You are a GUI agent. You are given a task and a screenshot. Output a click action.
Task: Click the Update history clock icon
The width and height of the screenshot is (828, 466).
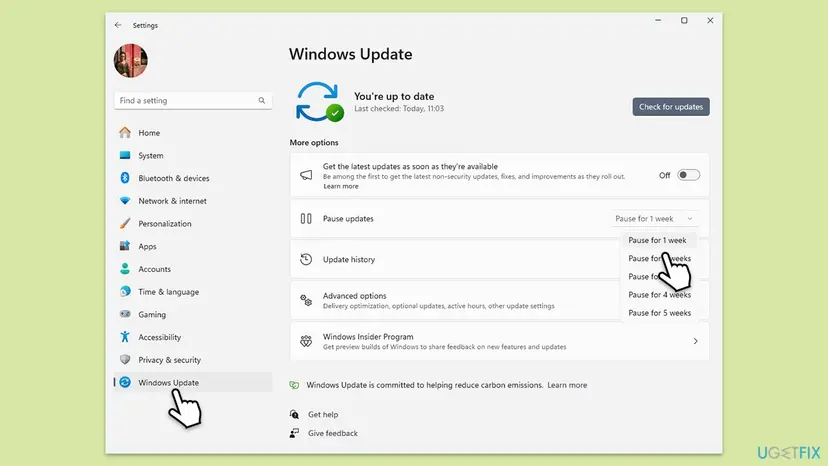(x=306, y=259)
